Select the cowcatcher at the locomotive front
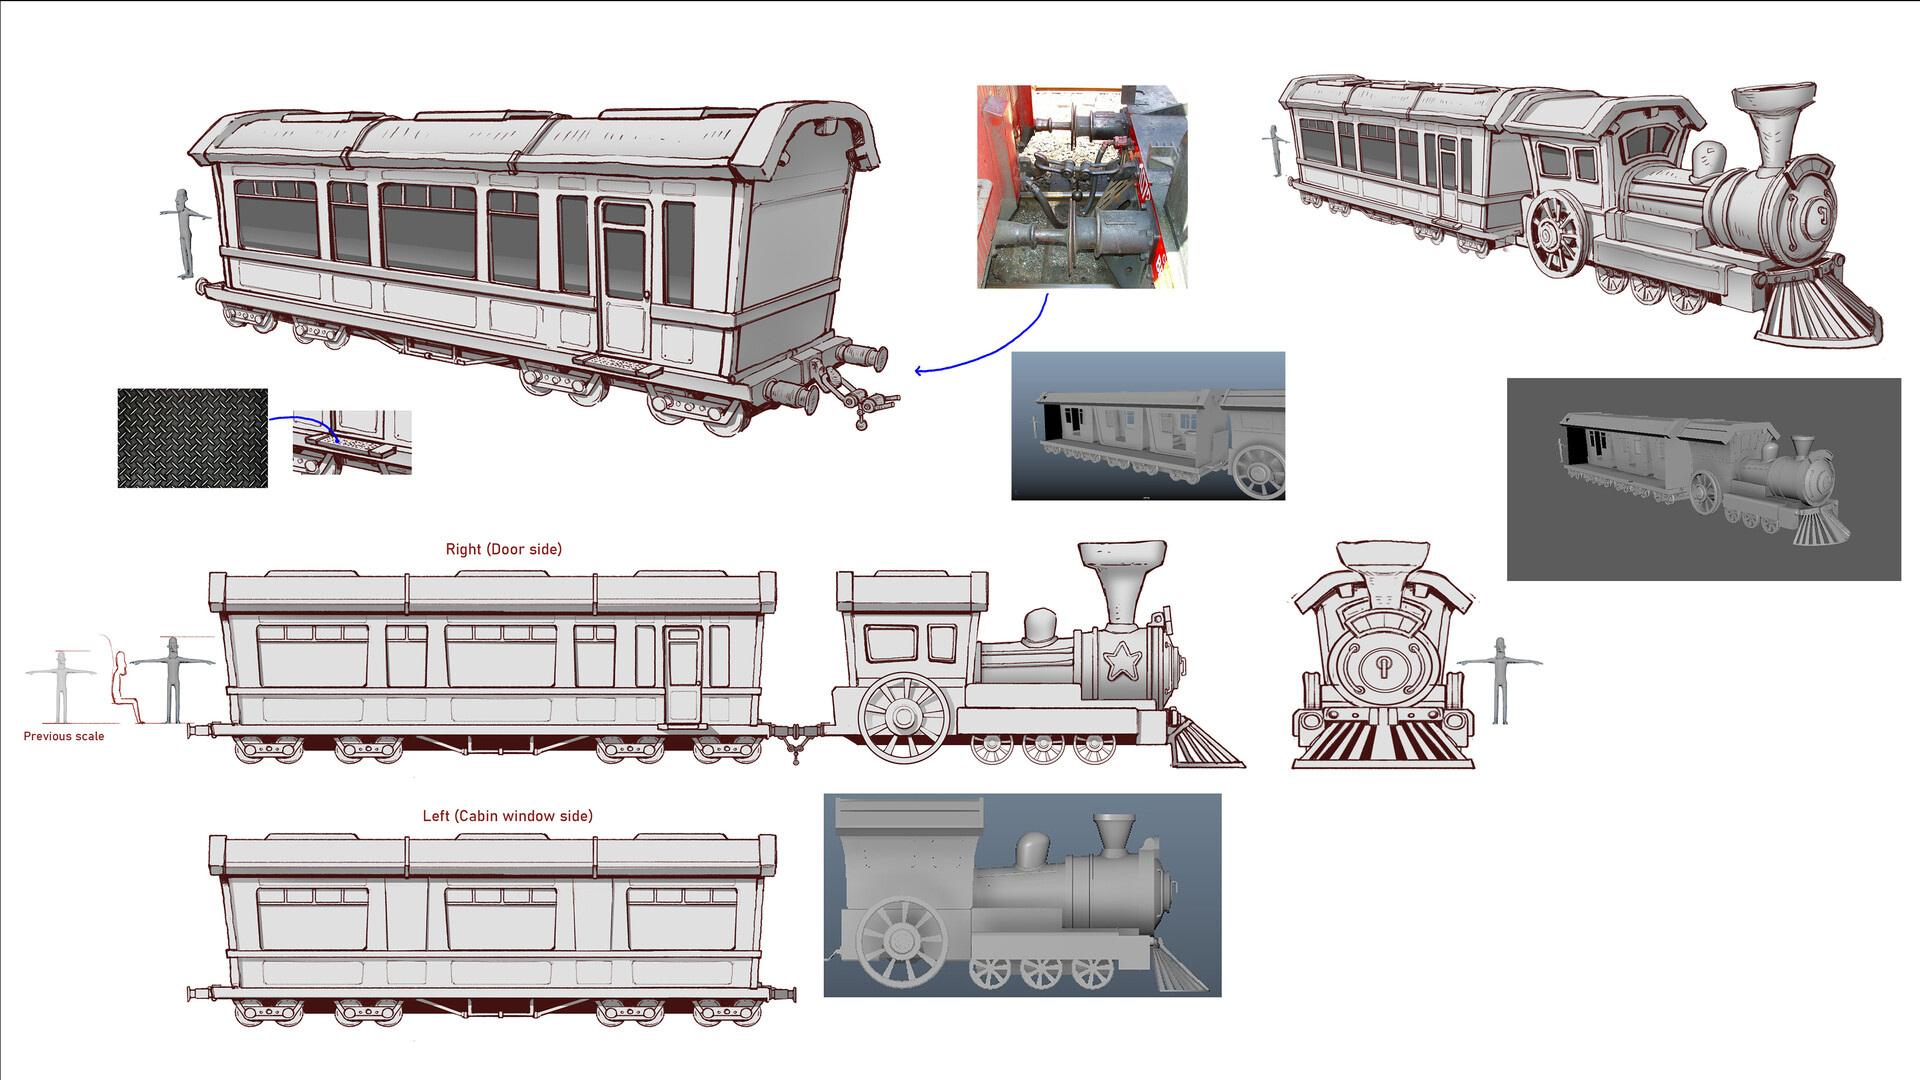The image size is (1920, 1080). (x=1200, y=740)
